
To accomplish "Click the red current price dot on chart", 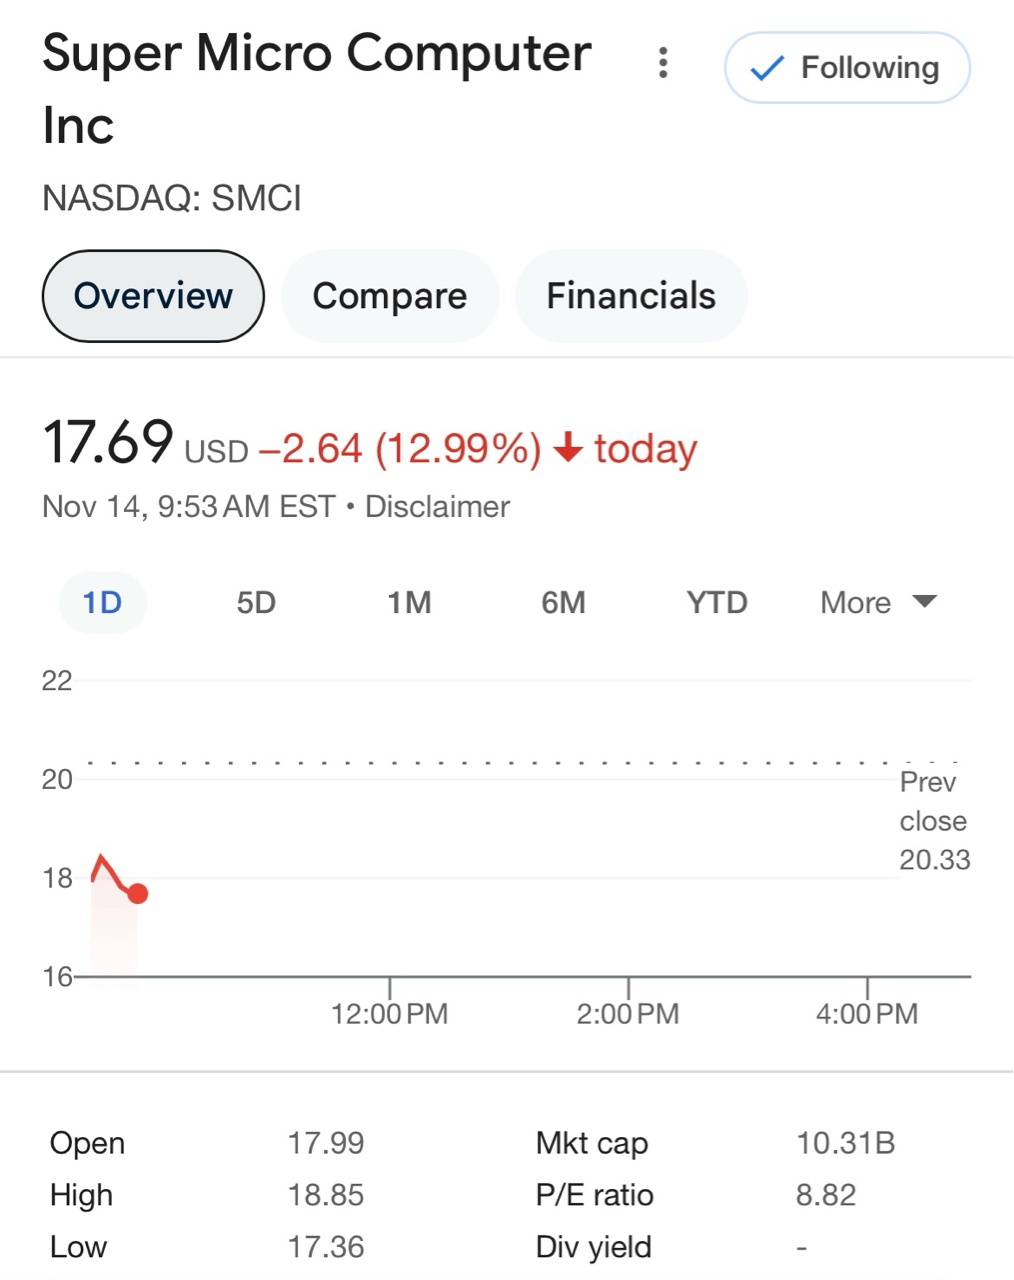I will (138, 893).
